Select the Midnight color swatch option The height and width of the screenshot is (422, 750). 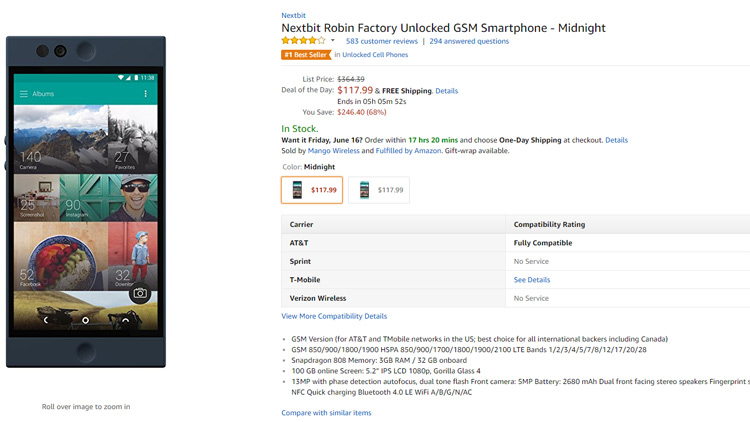coord(312,190)
